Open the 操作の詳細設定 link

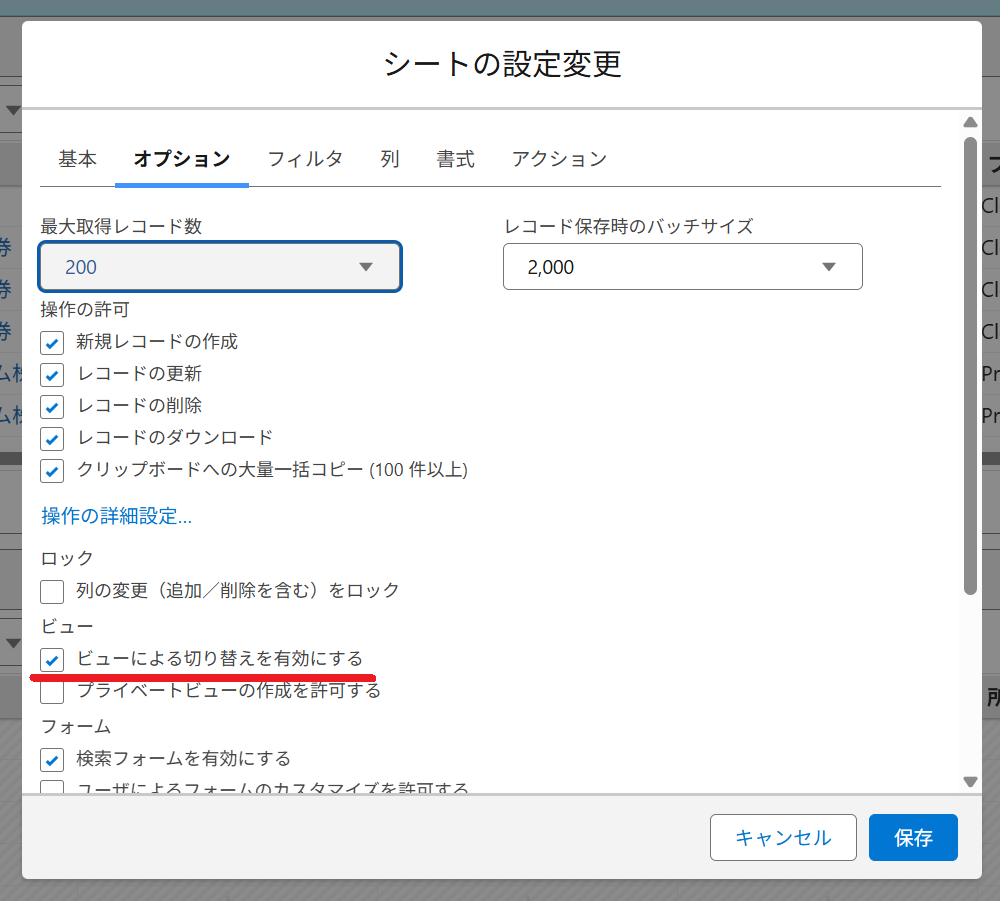(116, 517)
